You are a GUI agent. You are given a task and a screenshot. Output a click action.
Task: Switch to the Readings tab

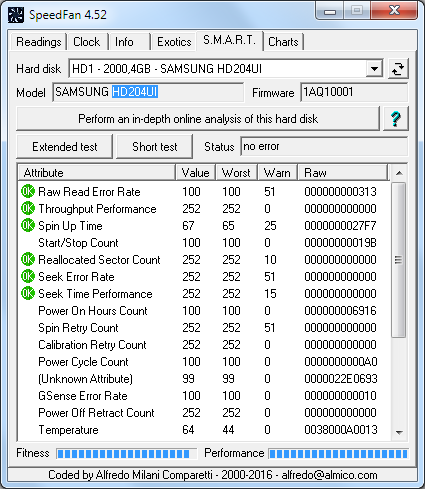click(x=39, y=42)
